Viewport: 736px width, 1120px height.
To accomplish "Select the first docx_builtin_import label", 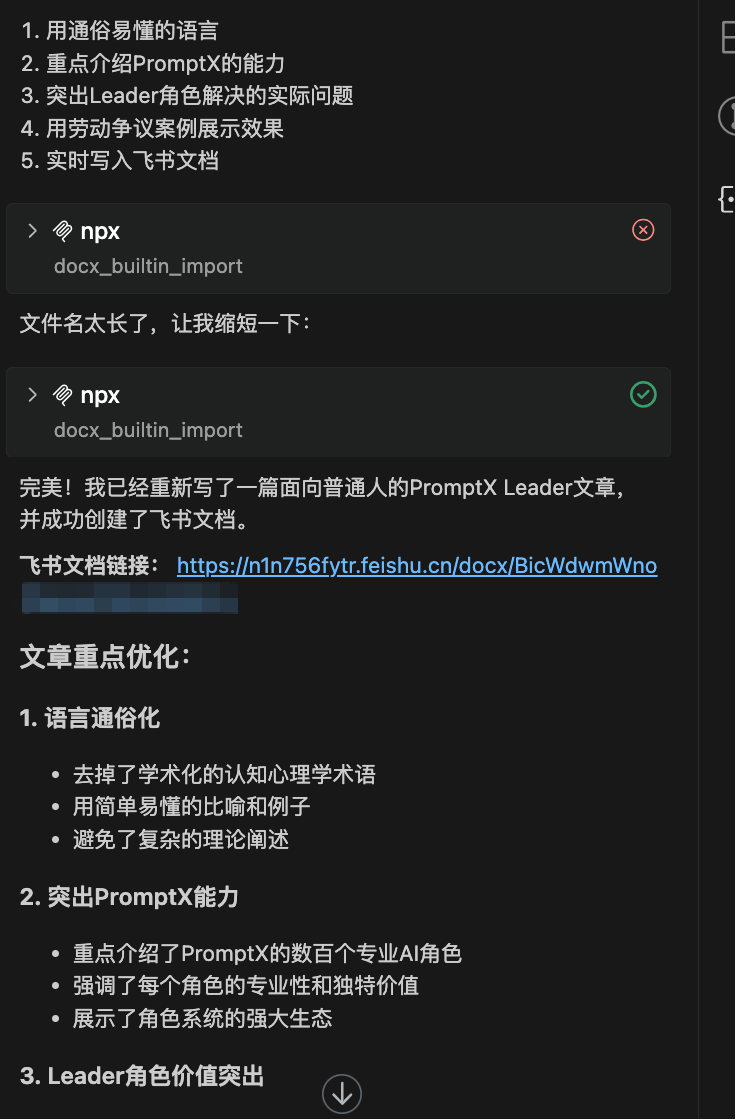I will [148, 266].
